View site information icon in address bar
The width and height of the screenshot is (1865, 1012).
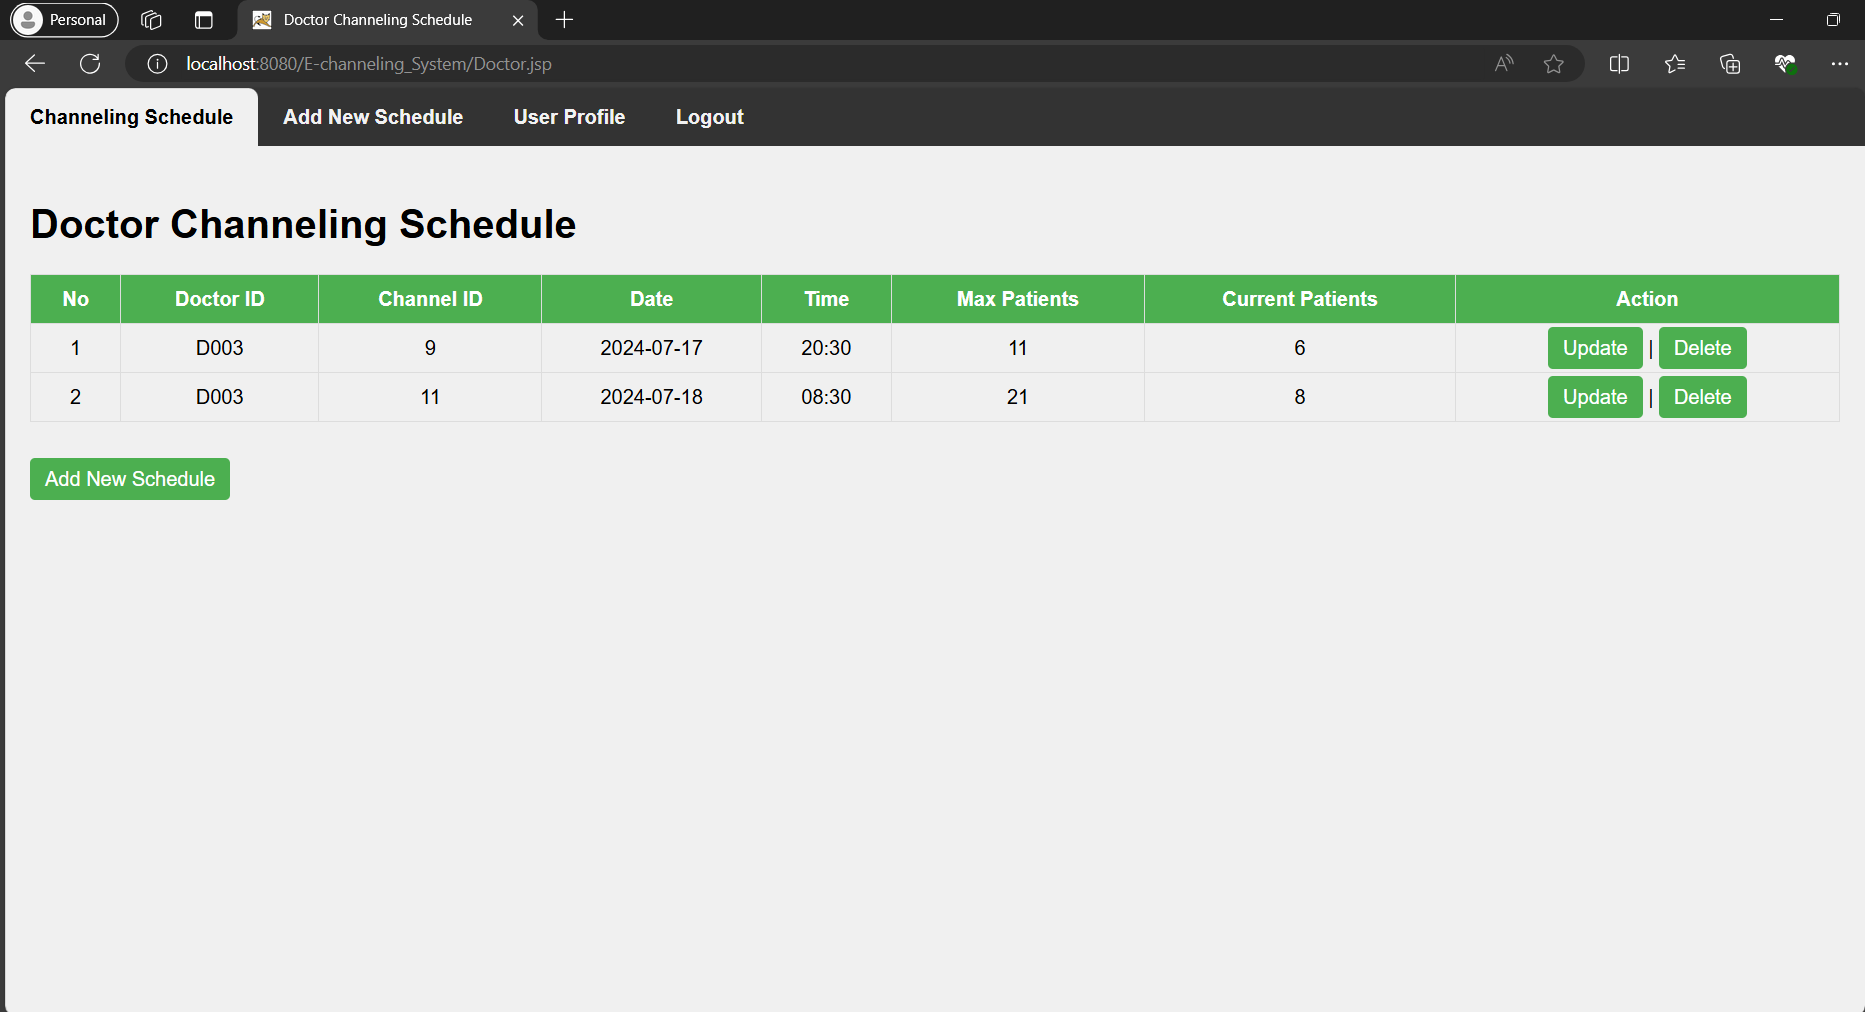tap(157, 64)
